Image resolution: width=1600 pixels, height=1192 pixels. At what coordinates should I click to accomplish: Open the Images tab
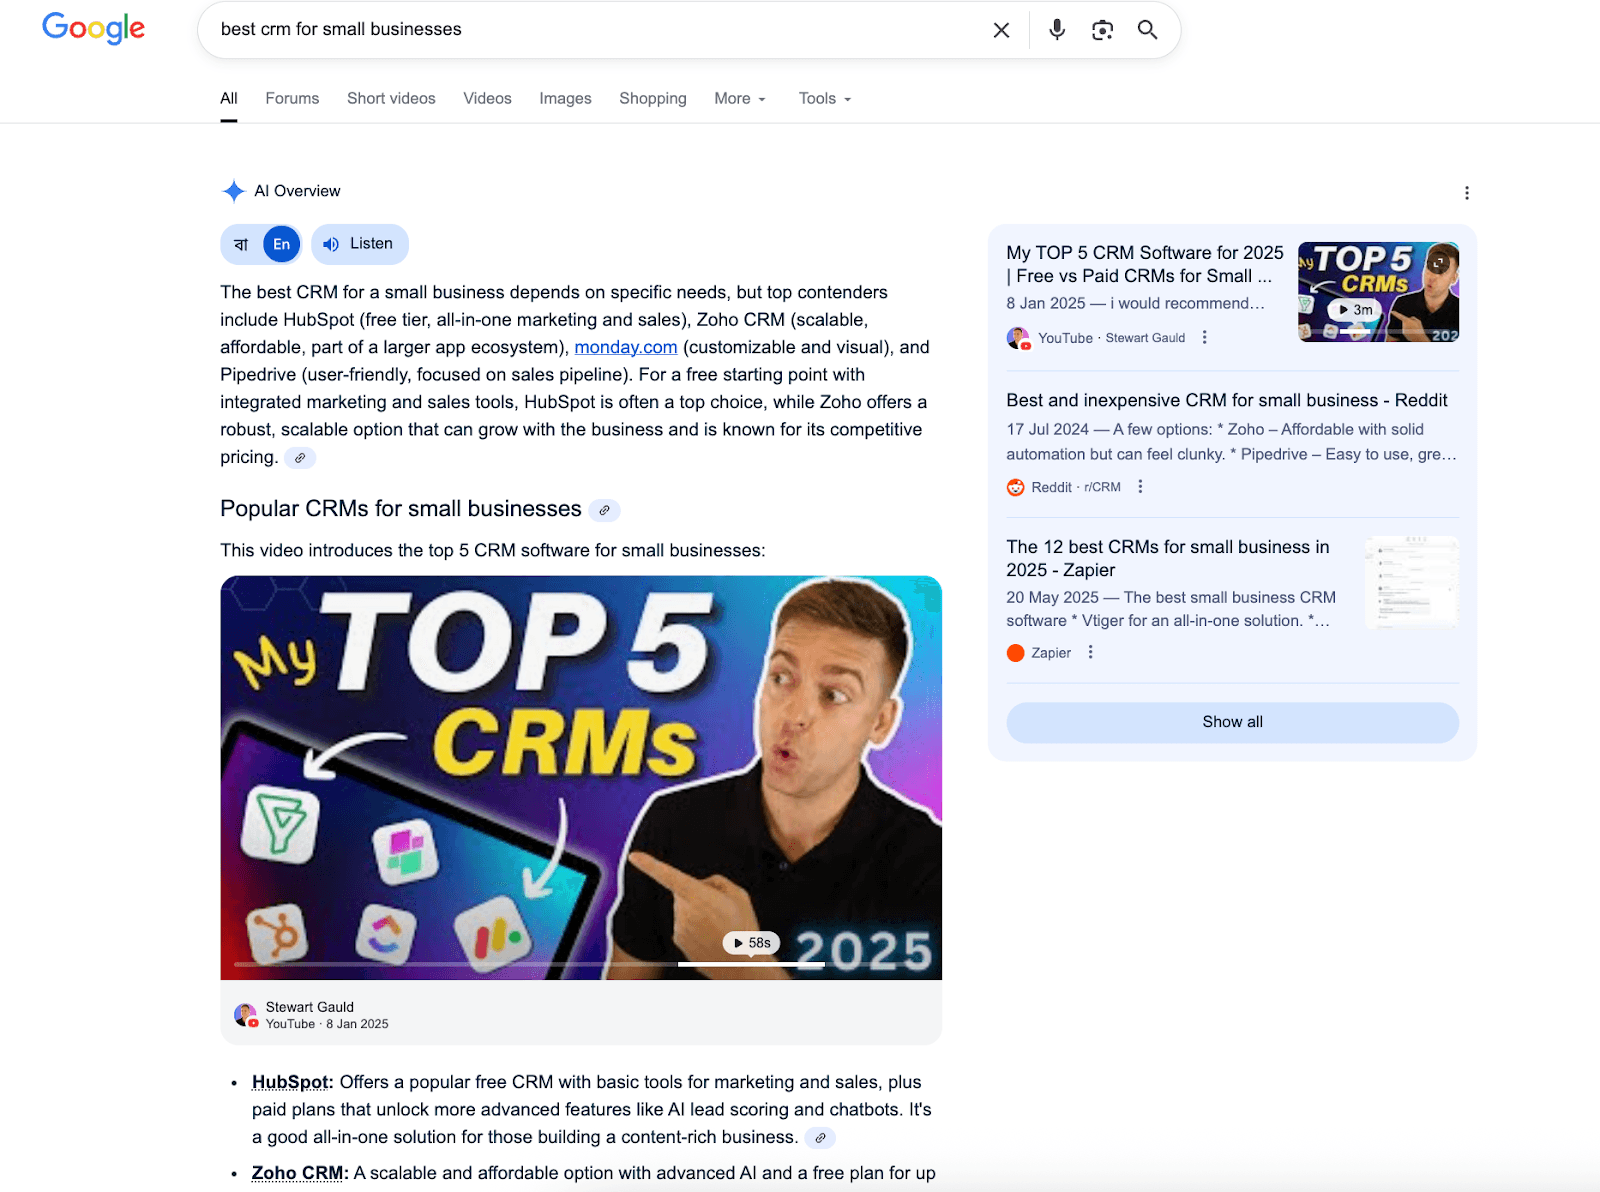point(565,99)
